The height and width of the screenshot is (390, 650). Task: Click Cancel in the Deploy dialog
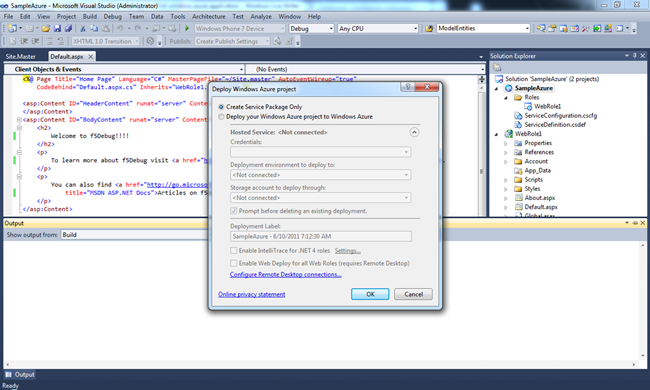tap(413, 294)
